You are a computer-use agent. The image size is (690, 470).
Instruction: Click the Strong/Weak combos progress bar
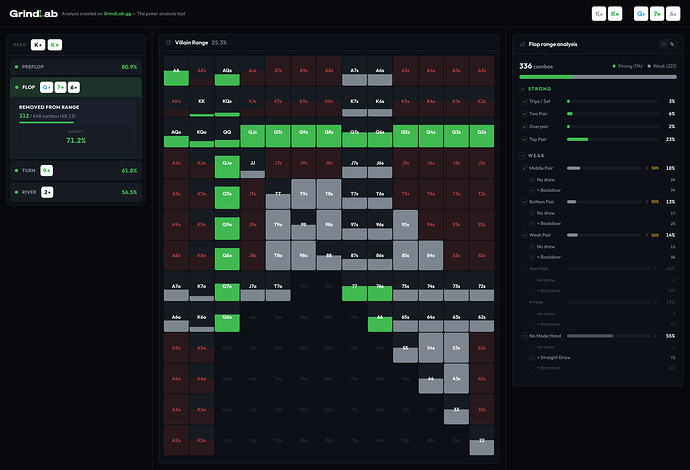596,76
